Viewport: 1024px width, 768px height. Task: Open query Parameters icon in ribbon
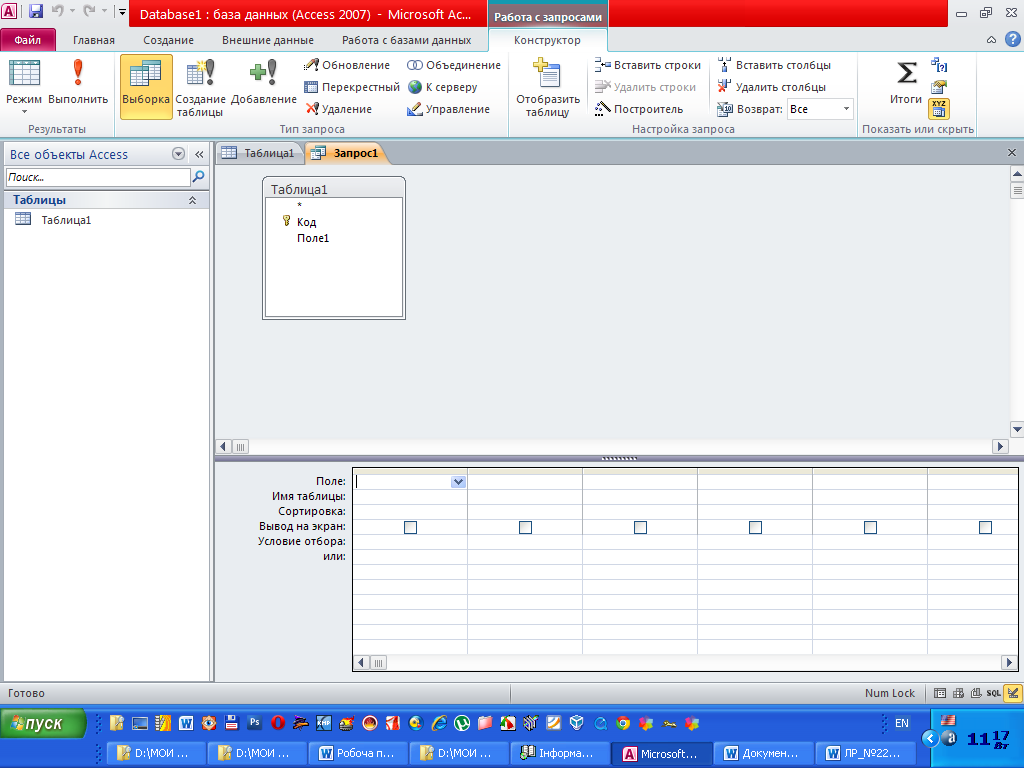[x=939, y=65]
